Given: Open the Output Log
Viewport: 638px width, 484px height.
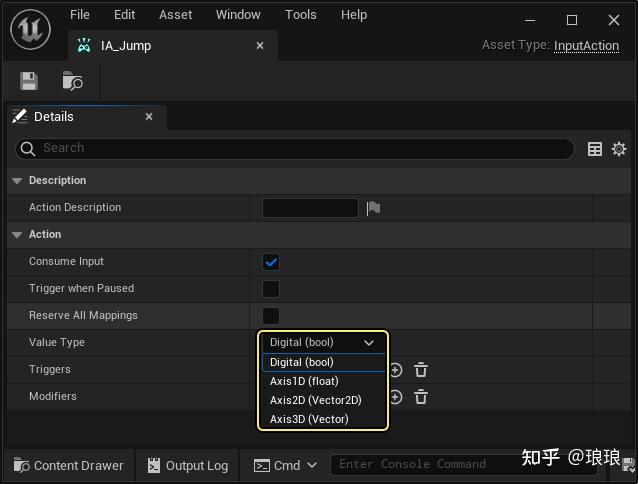Looking at the screenshot, I should pos(188,465).
